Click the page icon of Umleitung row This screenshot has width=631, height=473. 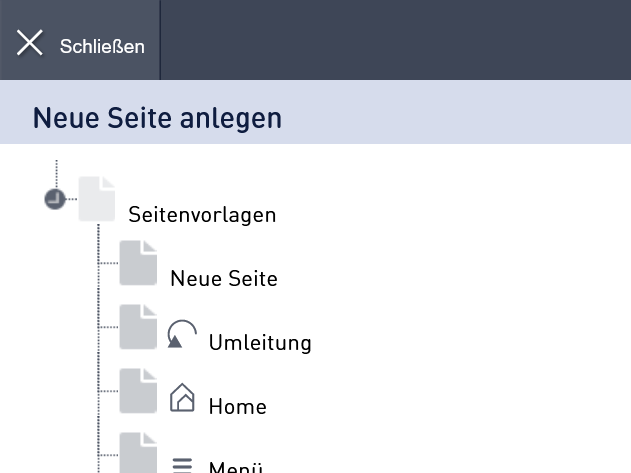(138, 327)
